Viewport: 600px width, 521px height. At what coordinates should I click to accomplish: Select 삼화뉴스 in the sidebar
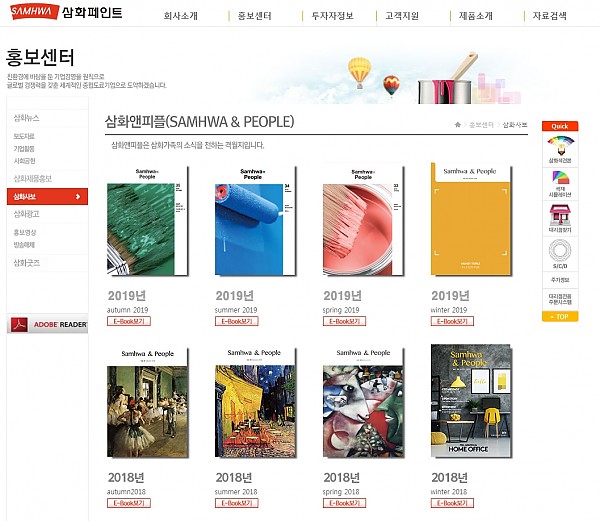point(26,118)
